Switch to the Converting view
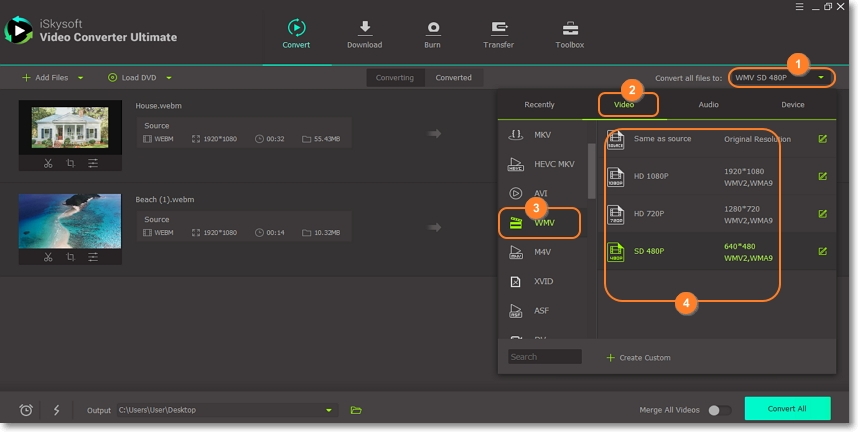 (394, 77)
